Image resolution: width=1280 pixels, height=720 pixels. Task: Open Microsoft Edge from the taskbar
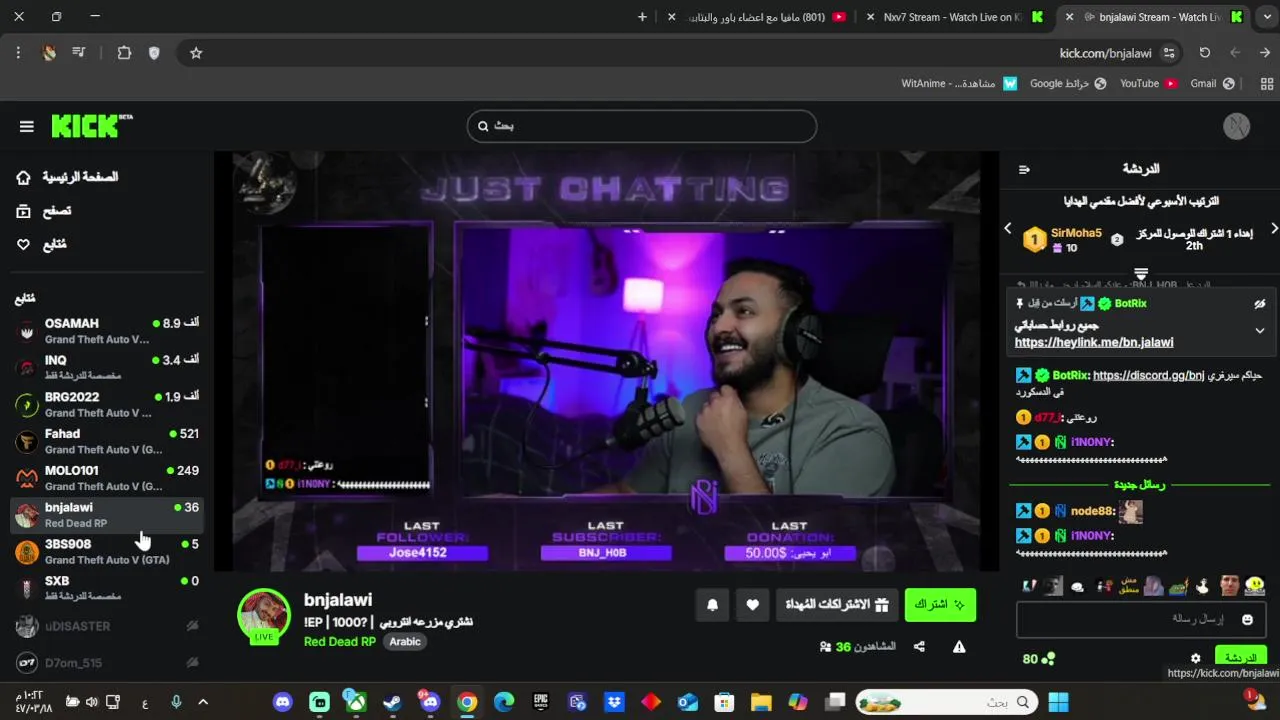504,702
